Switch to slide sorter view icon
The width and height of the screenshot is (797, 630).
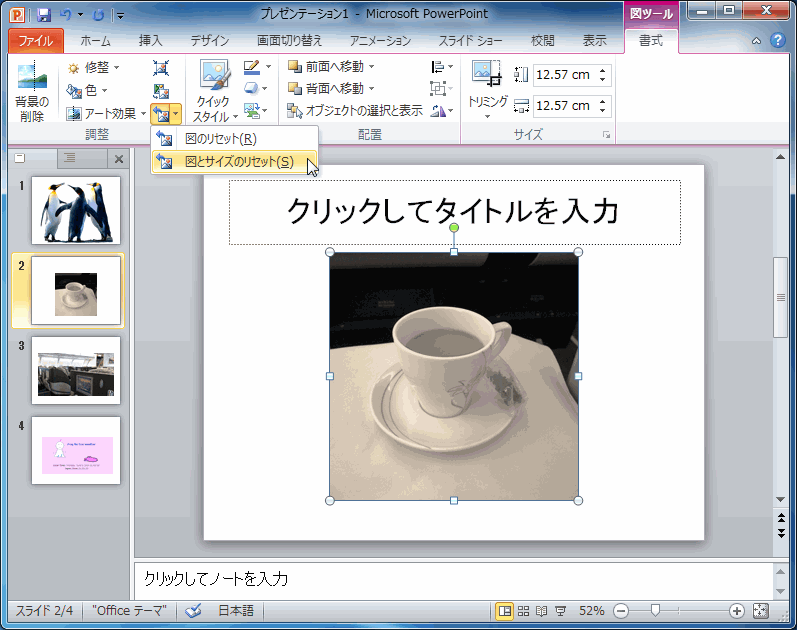(523, 610)
